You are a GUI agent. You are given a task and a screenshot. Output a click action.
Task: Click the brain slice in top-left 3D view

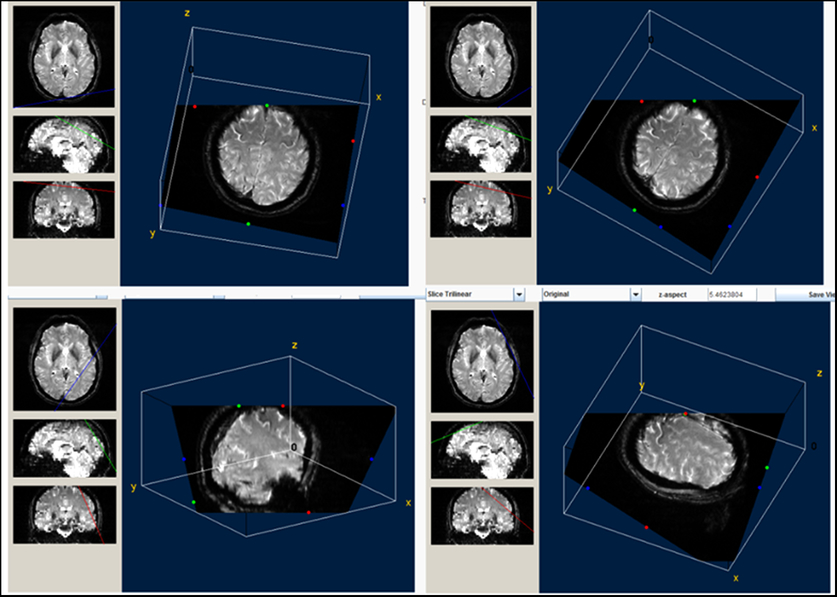(x=267, y=157)
